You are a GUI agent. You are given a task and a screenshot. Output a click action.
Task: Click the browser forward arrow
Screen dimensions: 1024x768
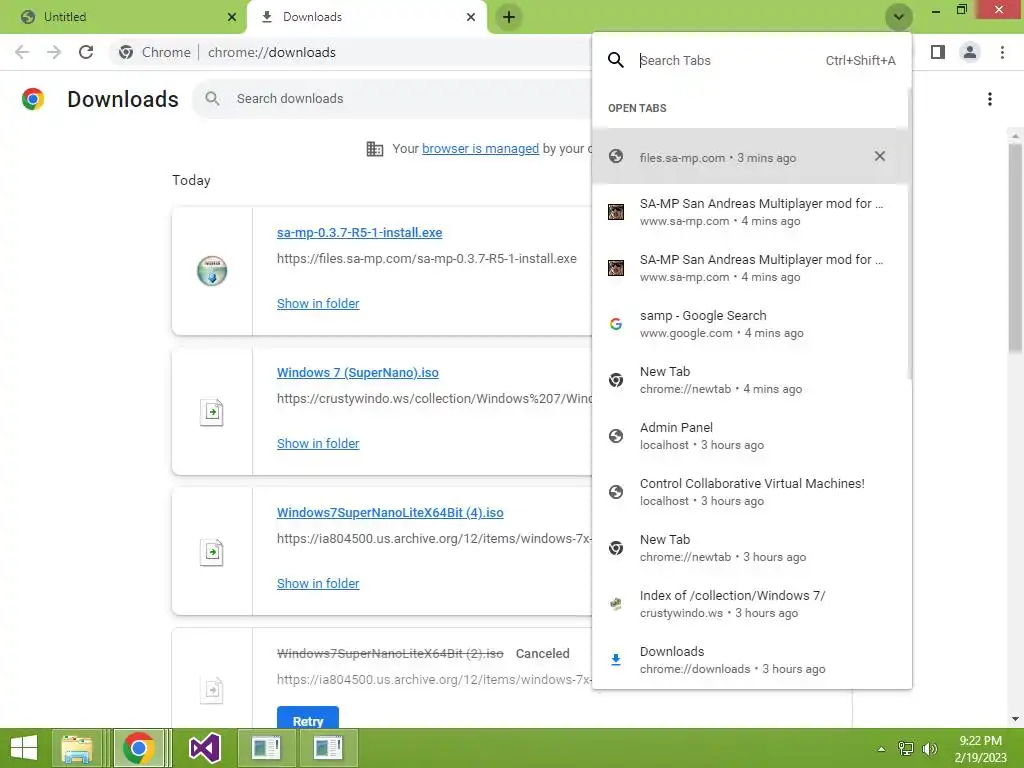[x=54, y=52]
